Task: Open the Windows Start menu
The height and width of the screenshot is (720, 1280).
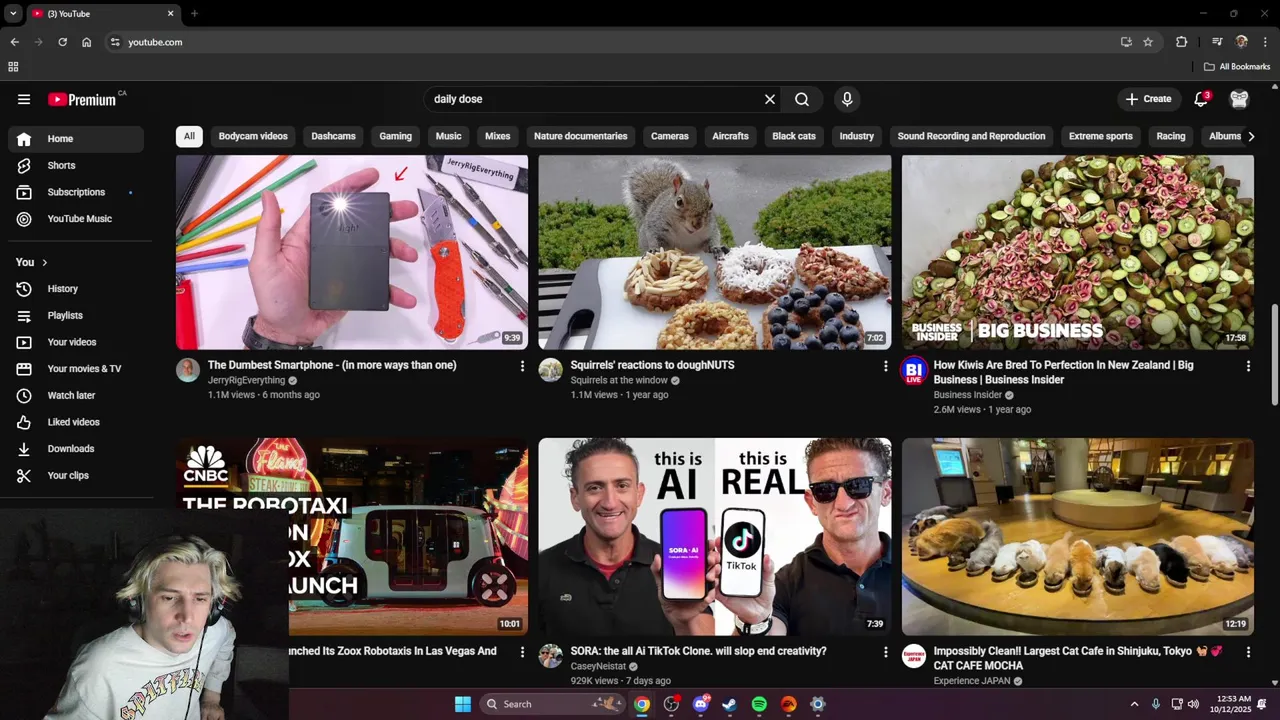Action: [x=463, y=704]
